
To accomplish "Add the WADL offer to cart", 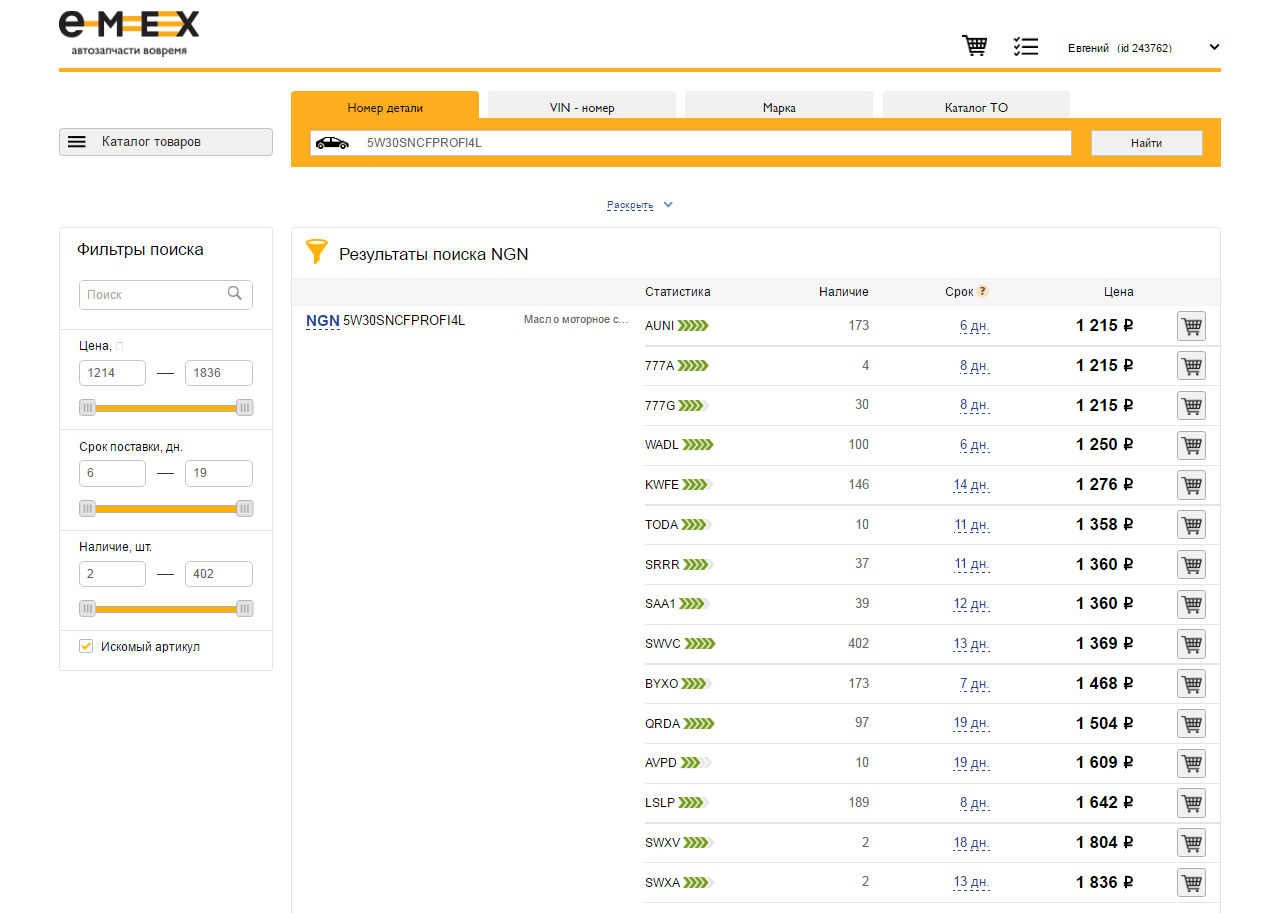I will coord(1191,445).
